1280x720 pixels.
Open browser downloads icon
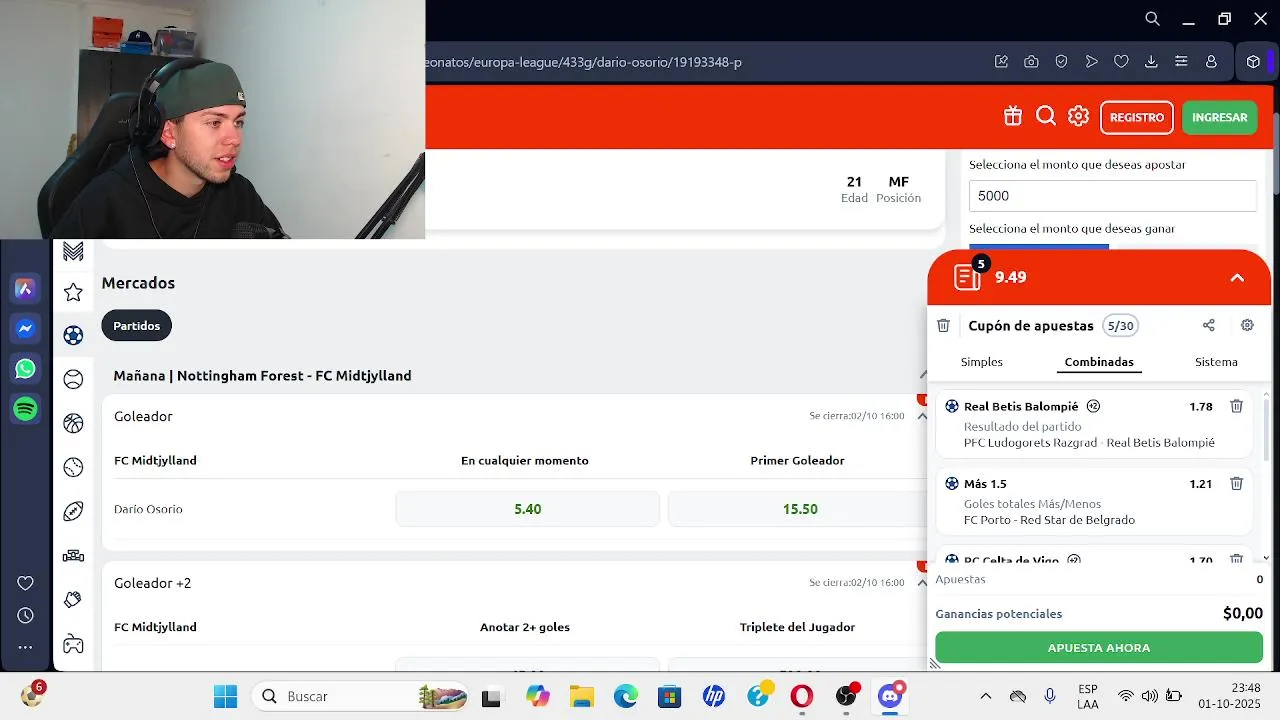(x=1151, y=62)
